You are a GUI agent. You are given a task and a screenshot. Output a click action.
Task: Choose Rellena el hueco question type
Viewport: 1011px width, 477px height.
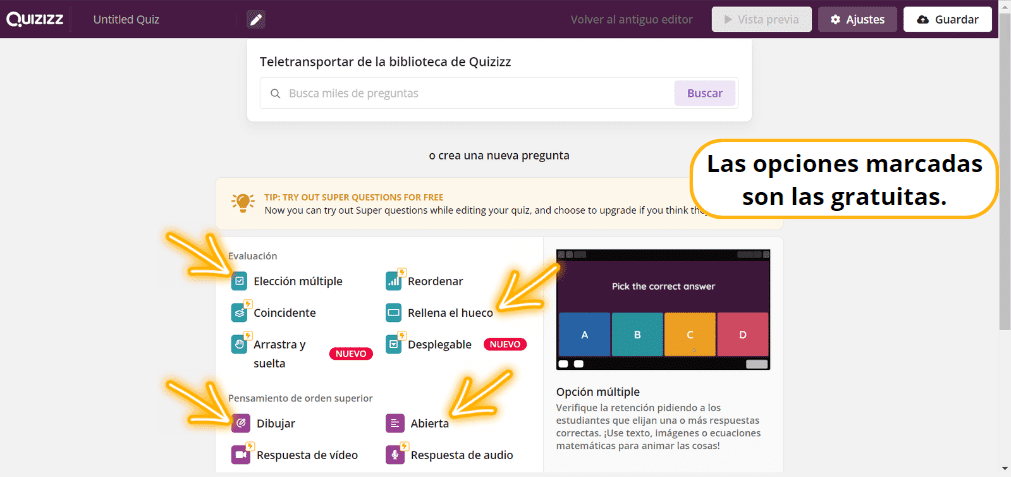[x=450, y=313]
